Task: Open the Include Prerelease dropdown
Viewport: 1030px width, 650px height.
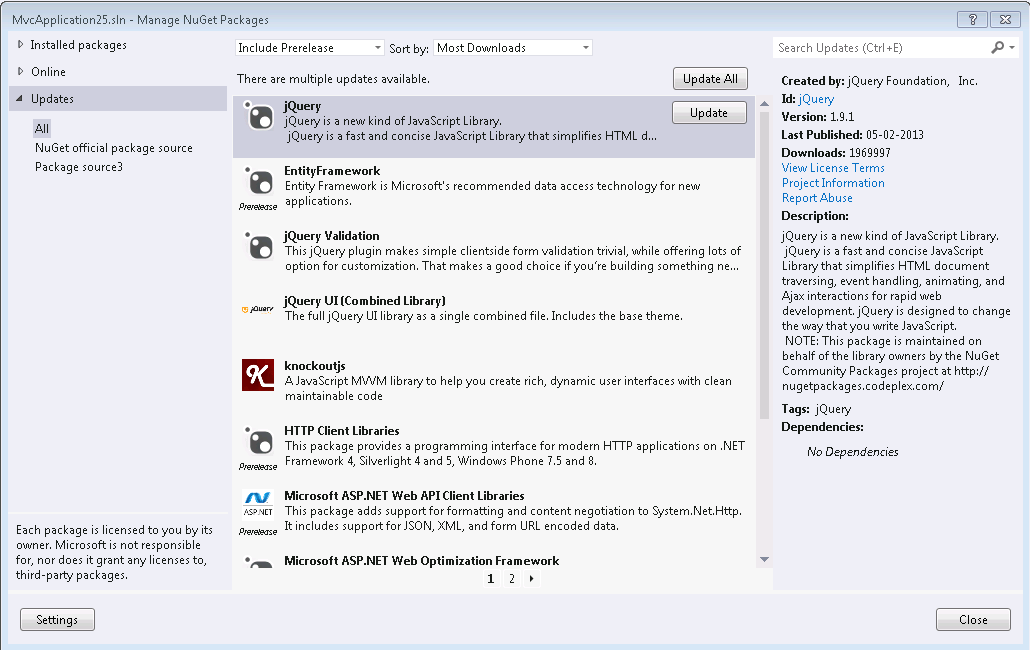Action: [x=307, y=47]
